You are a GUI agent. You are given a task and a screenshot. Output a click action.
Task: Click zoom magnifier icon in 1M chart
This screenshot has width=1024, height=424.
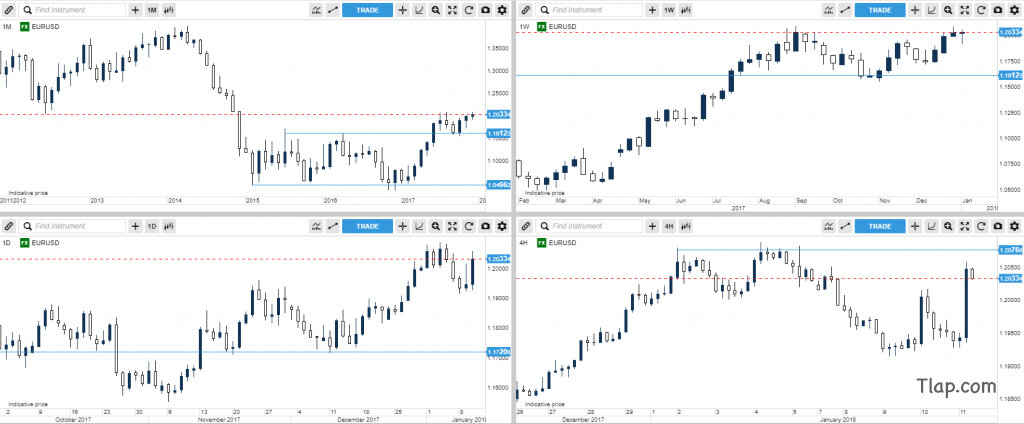(435, 10)
